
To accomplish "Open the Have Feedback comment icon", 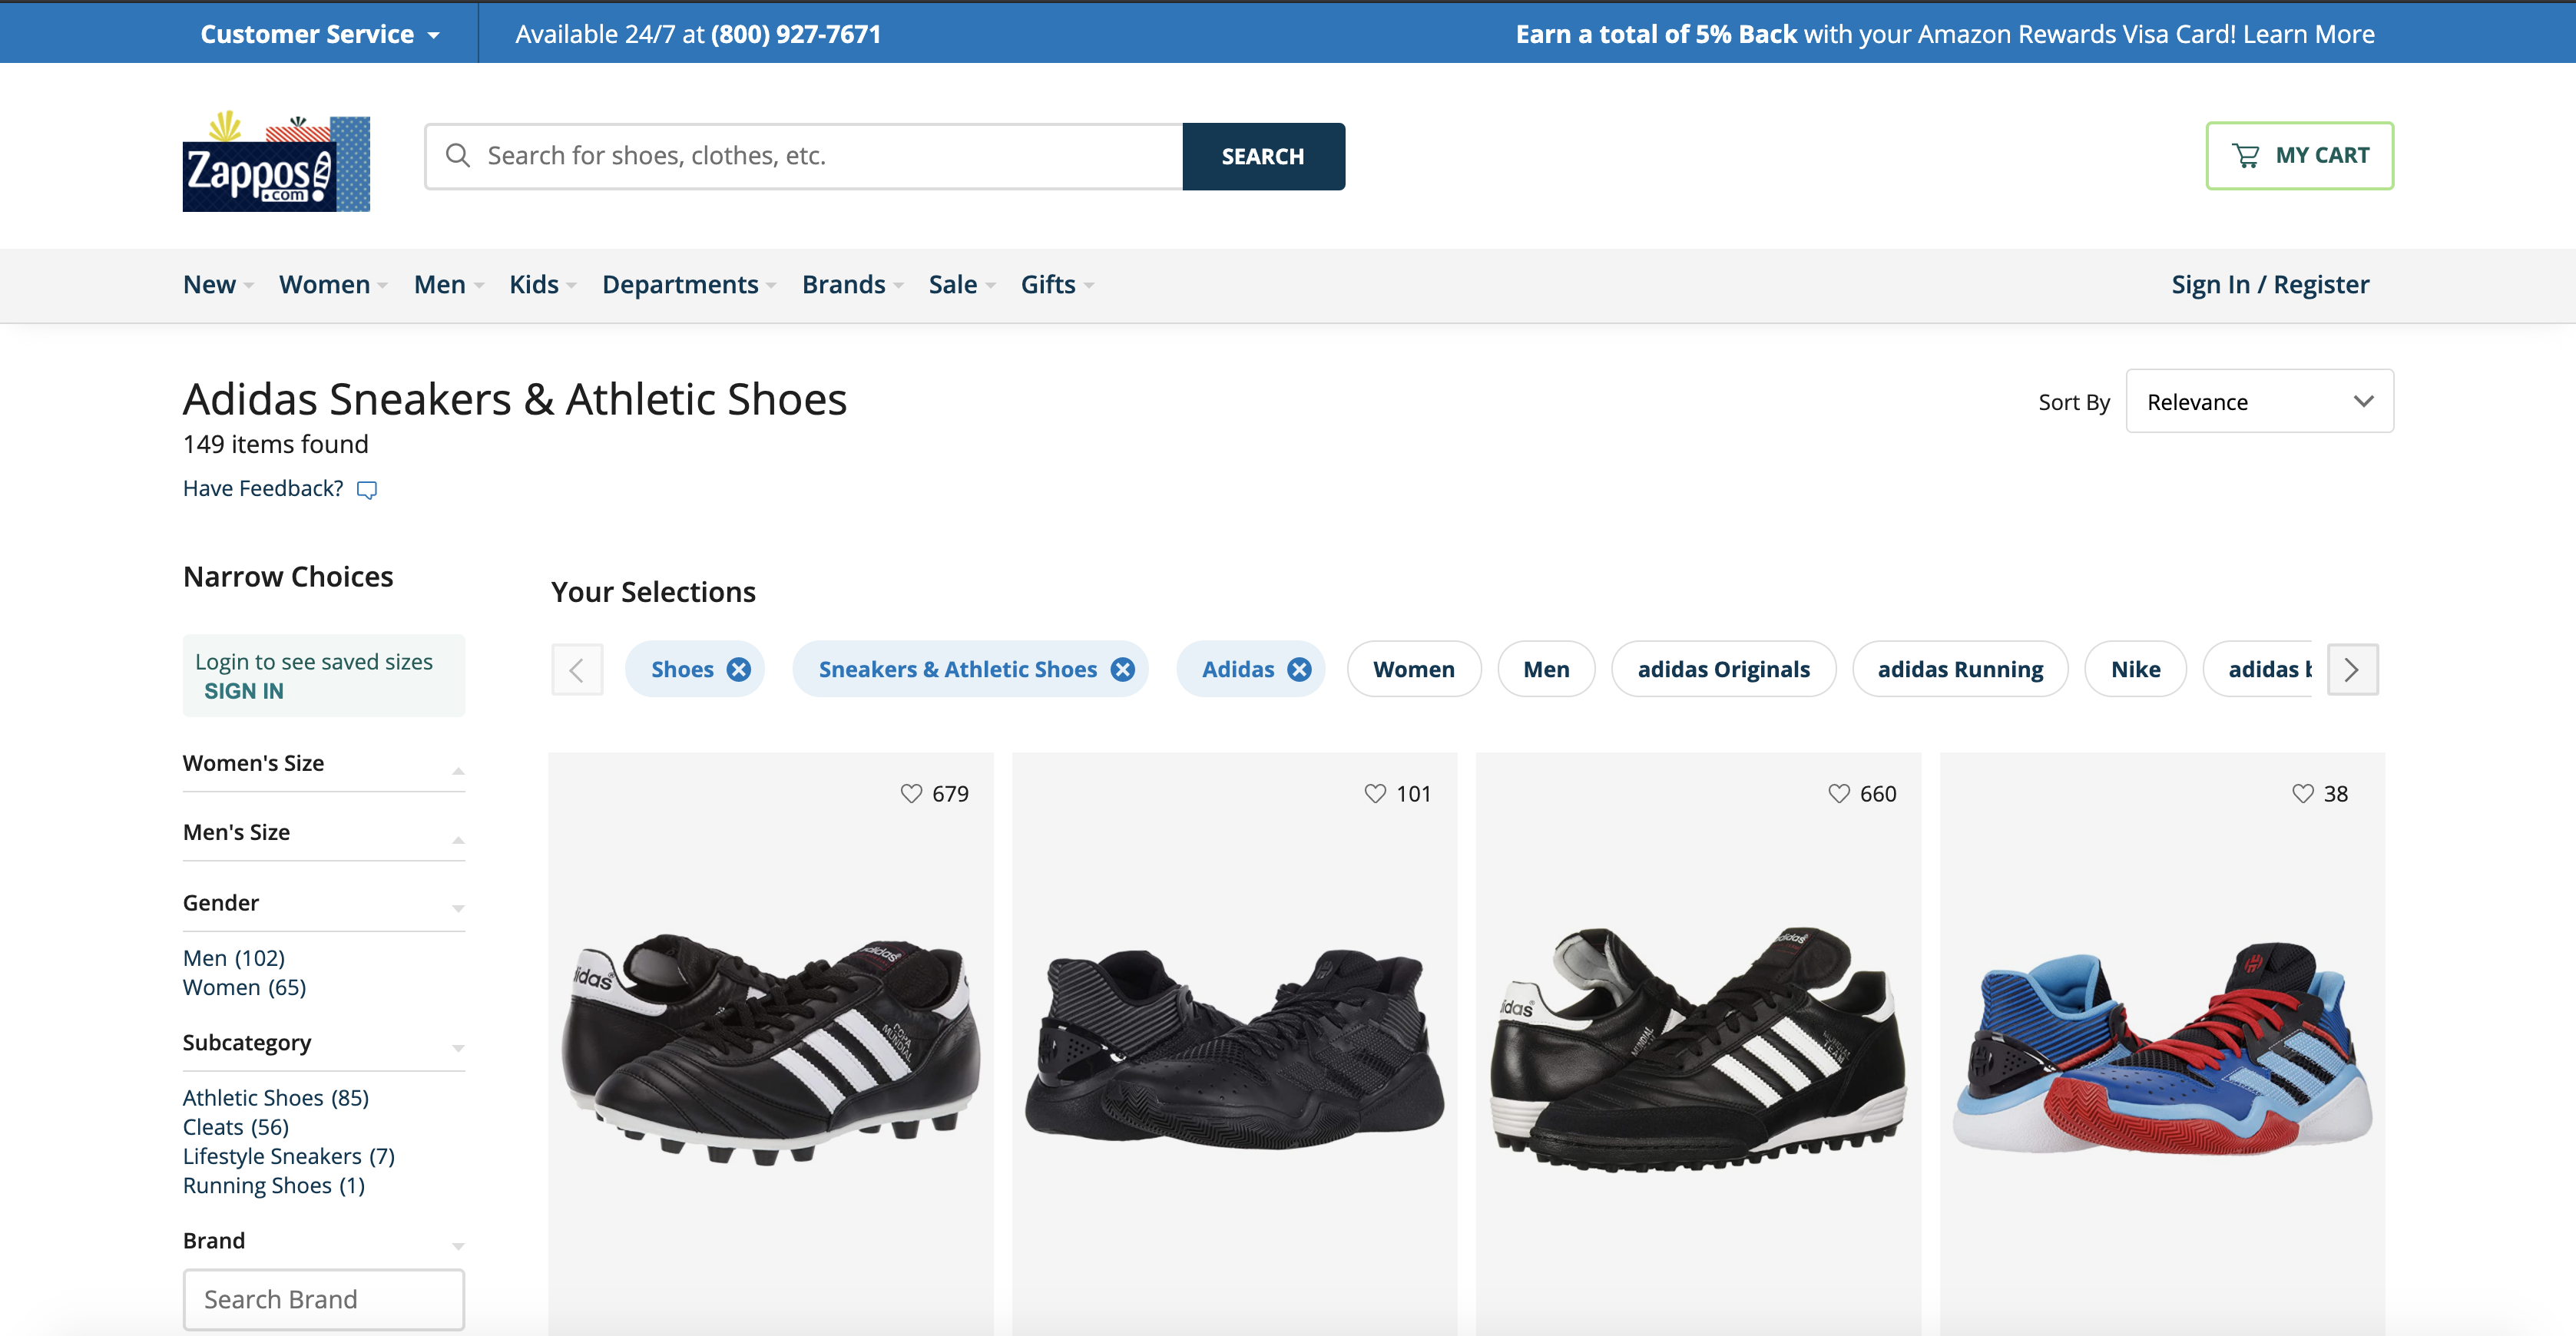I will point(367,490).
